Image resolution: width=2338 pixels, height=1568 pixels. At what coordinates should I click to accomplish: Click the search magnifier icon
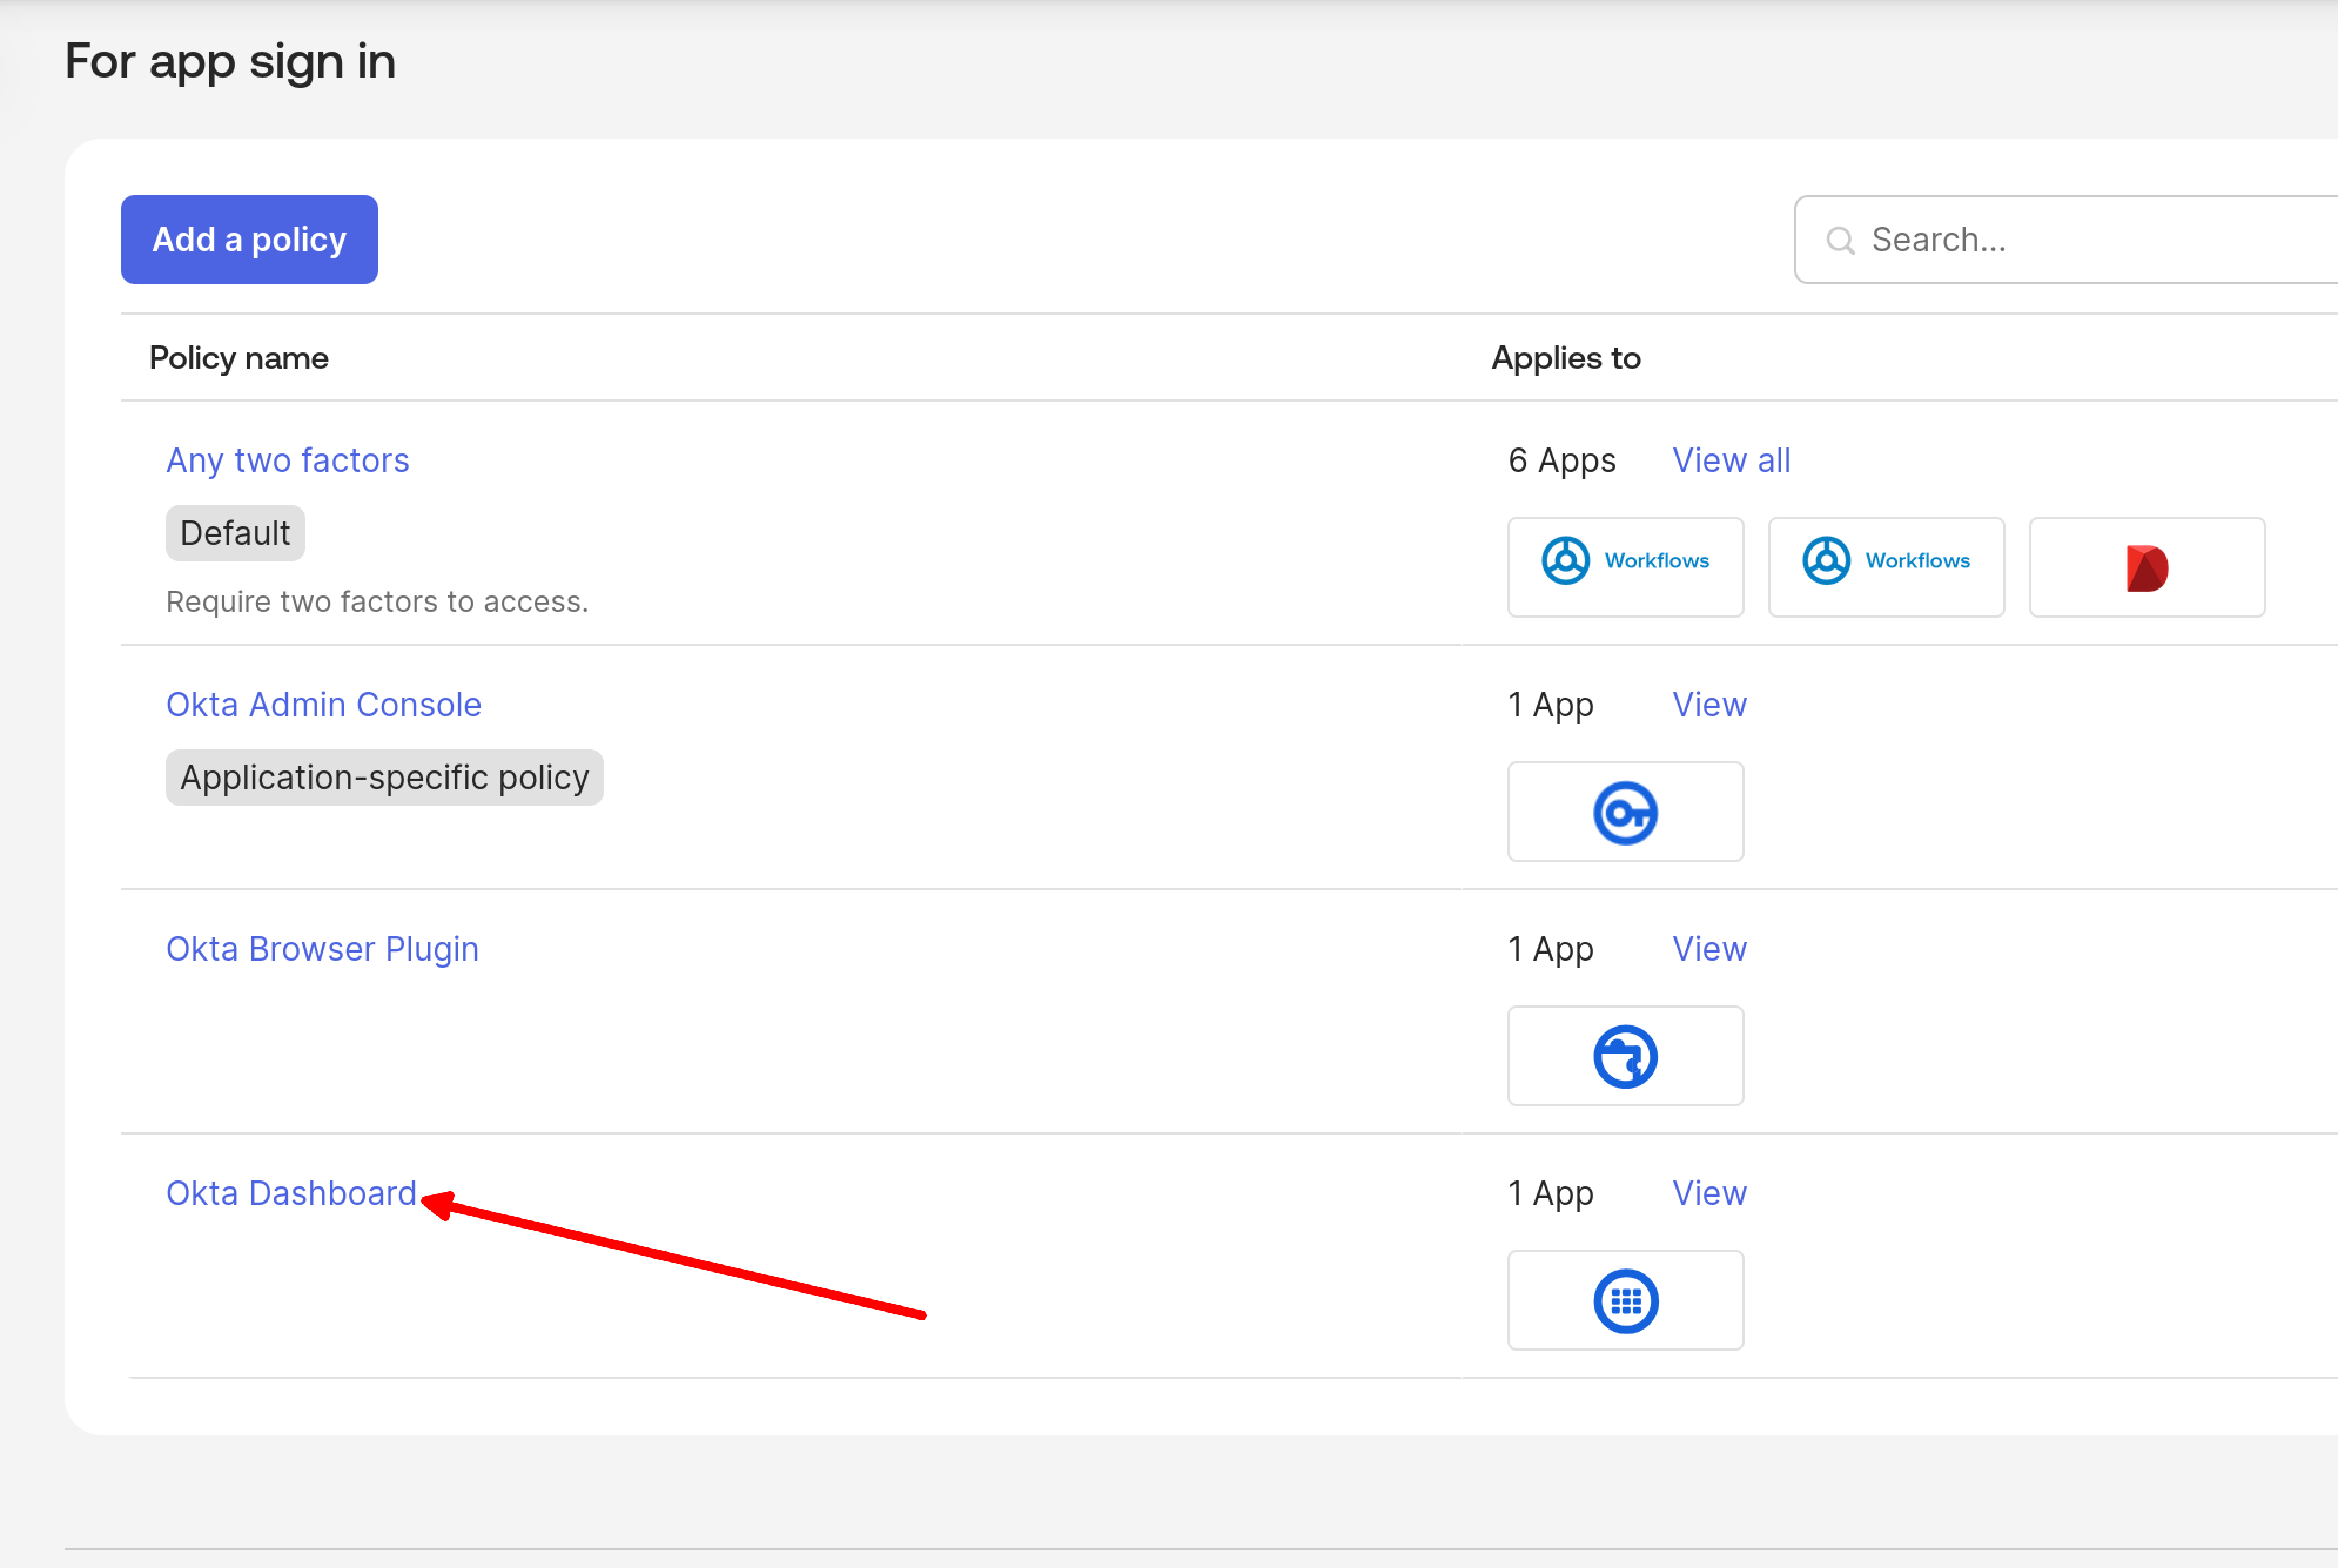pyautogui.click(x=1840, y=240)
